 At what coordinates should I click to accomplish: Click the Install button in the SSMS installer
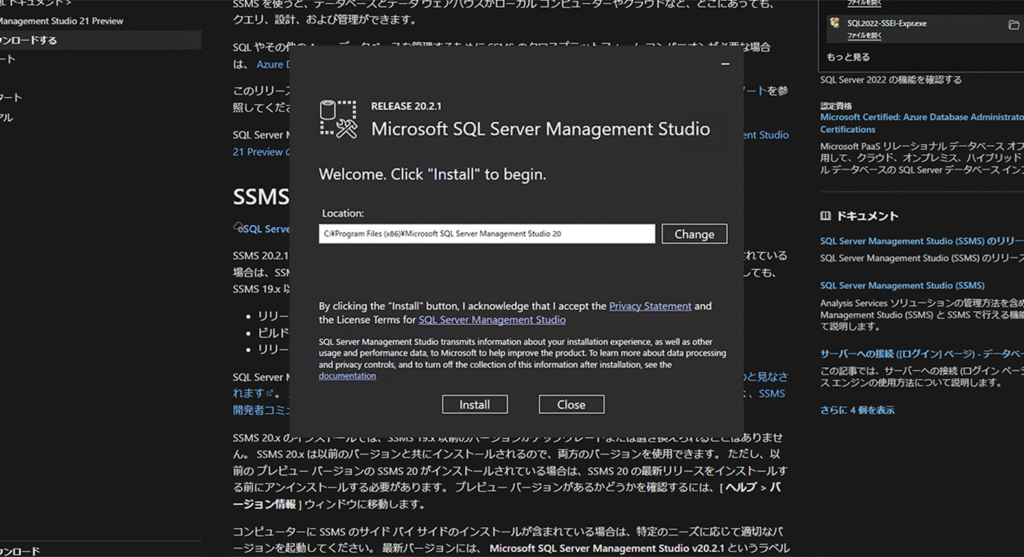(x=475, y=404)
